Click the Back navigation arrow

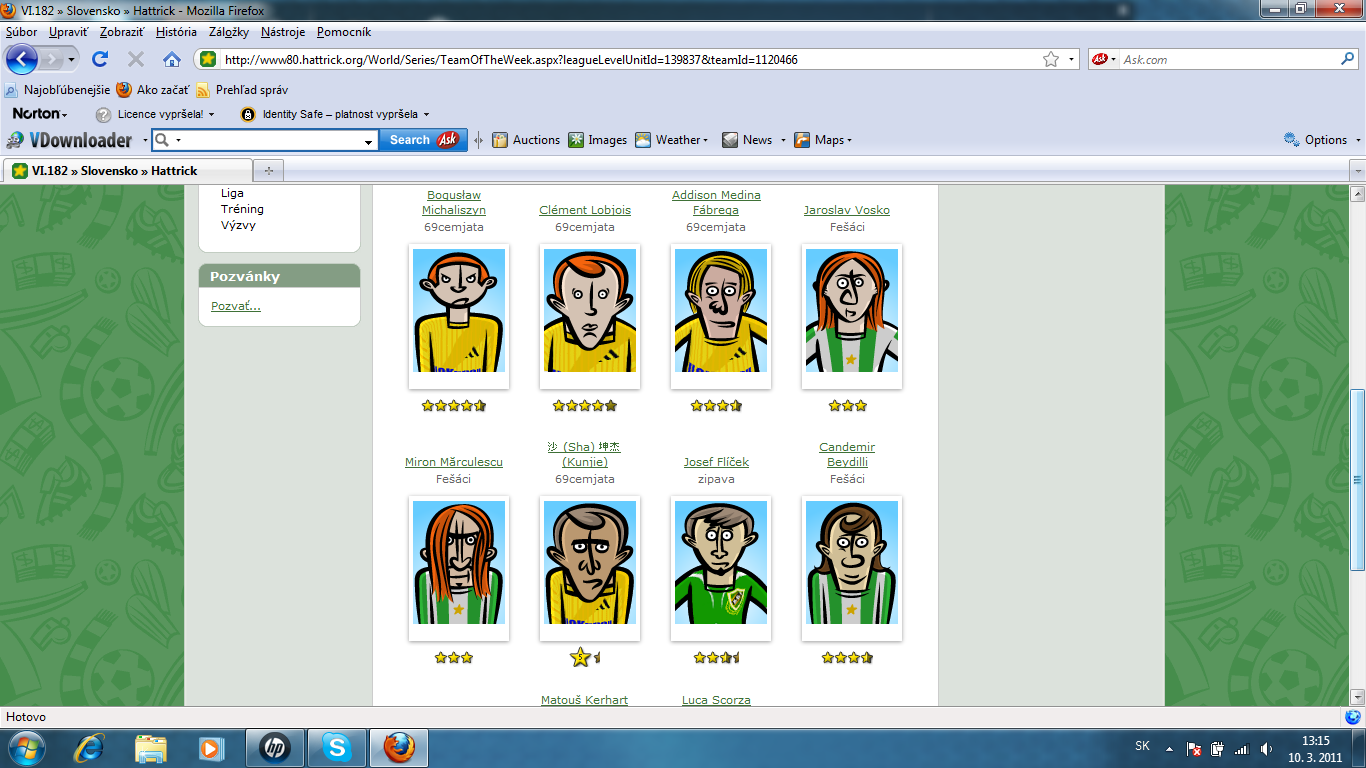[22, 59]
